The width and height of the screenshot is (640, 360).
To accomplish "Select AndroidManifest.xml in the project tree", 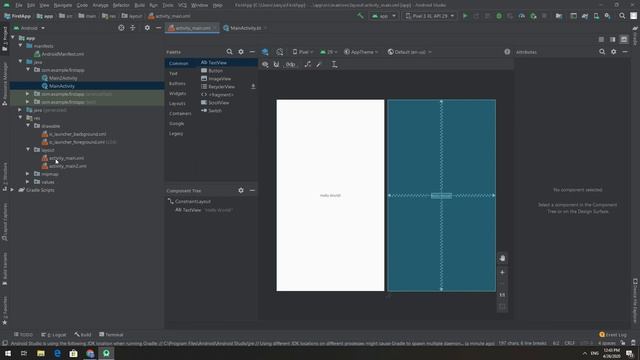I will click(62, 54).
